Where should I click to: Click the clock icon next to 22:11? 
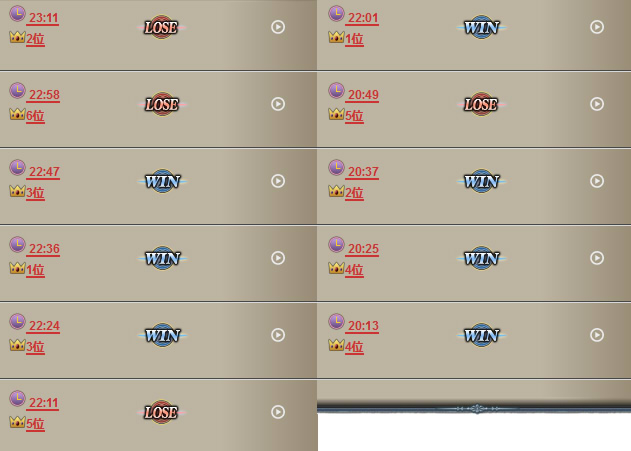[17, 398]
